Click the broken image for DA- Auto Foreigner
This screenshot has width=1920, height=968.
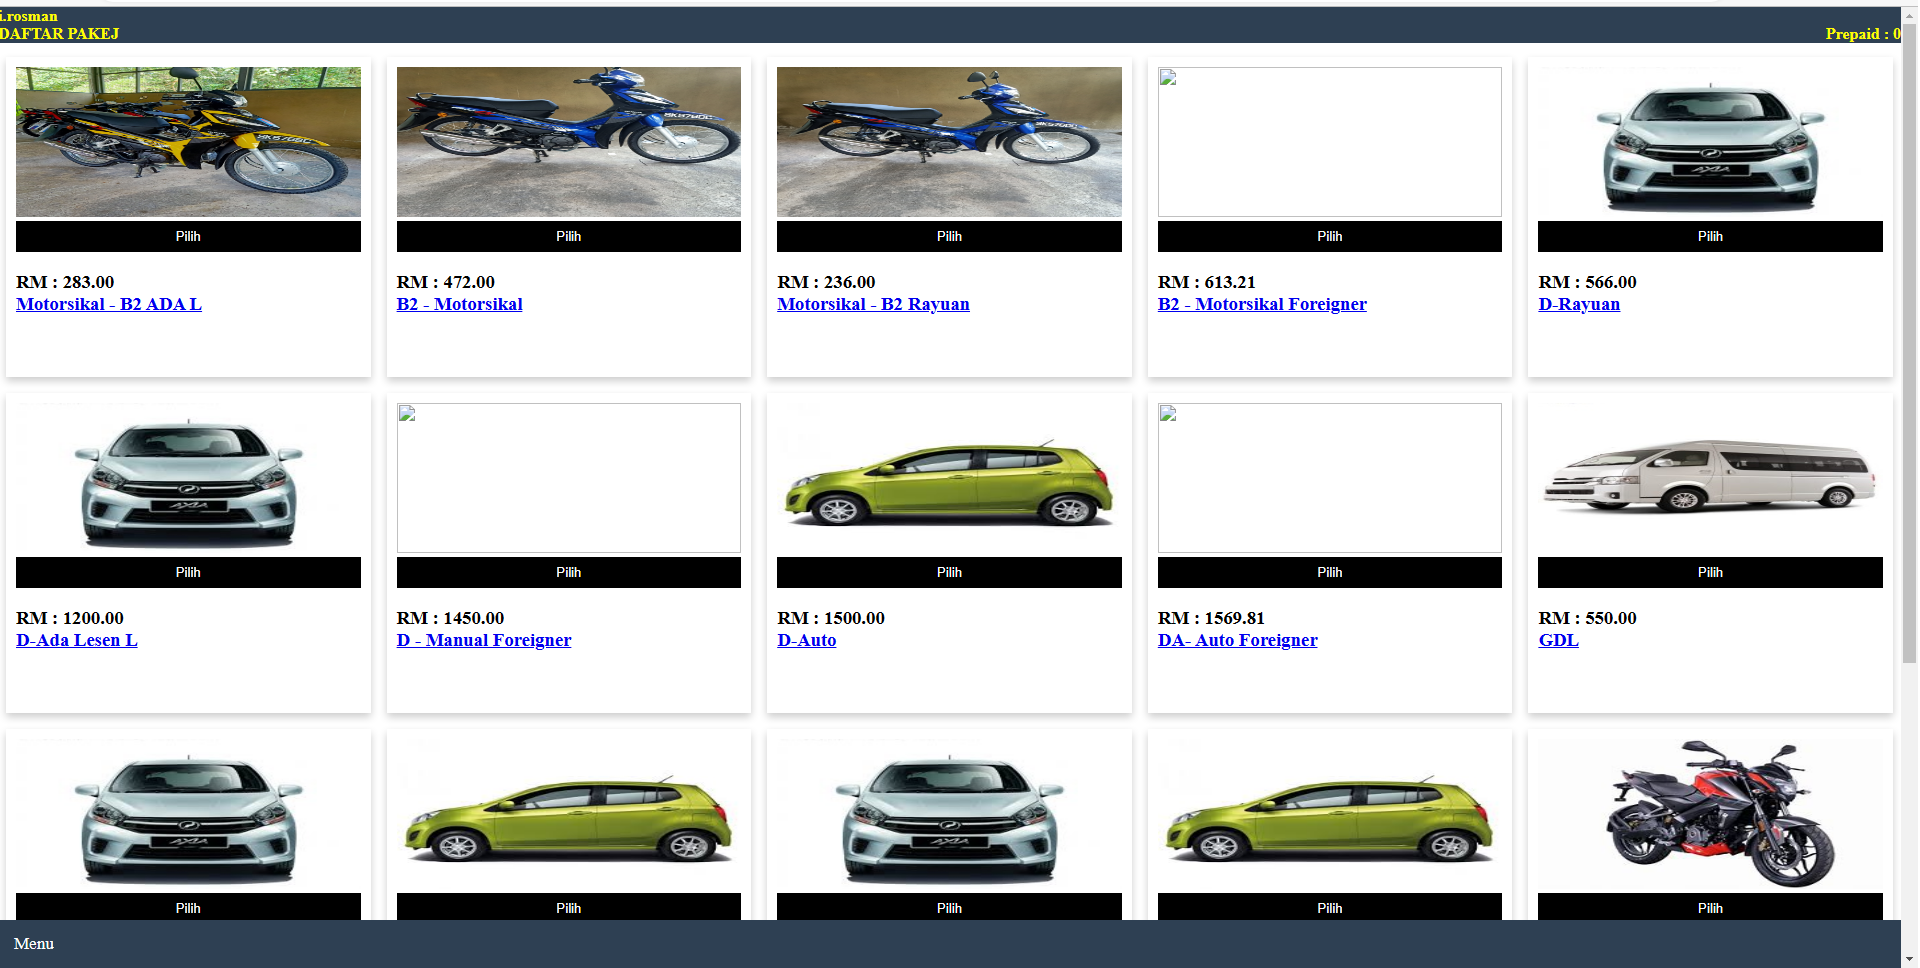coord(1329,478)
